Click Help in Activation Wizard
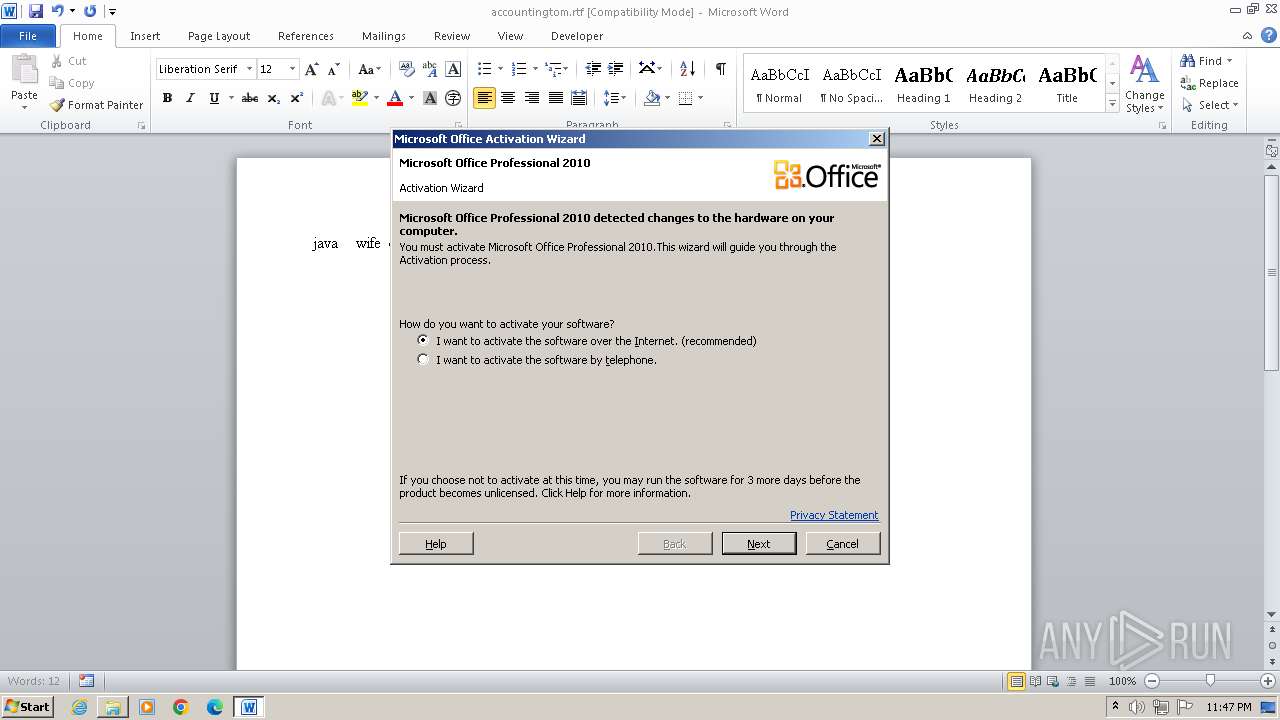1280x720 pixels. pos(436,543)
